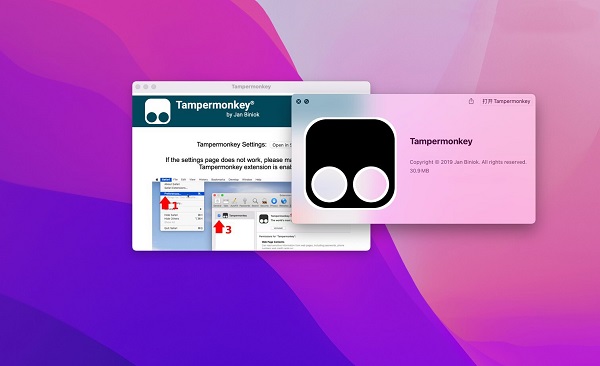
Task: Click the Open In Safari settings button
Action: 282,145
